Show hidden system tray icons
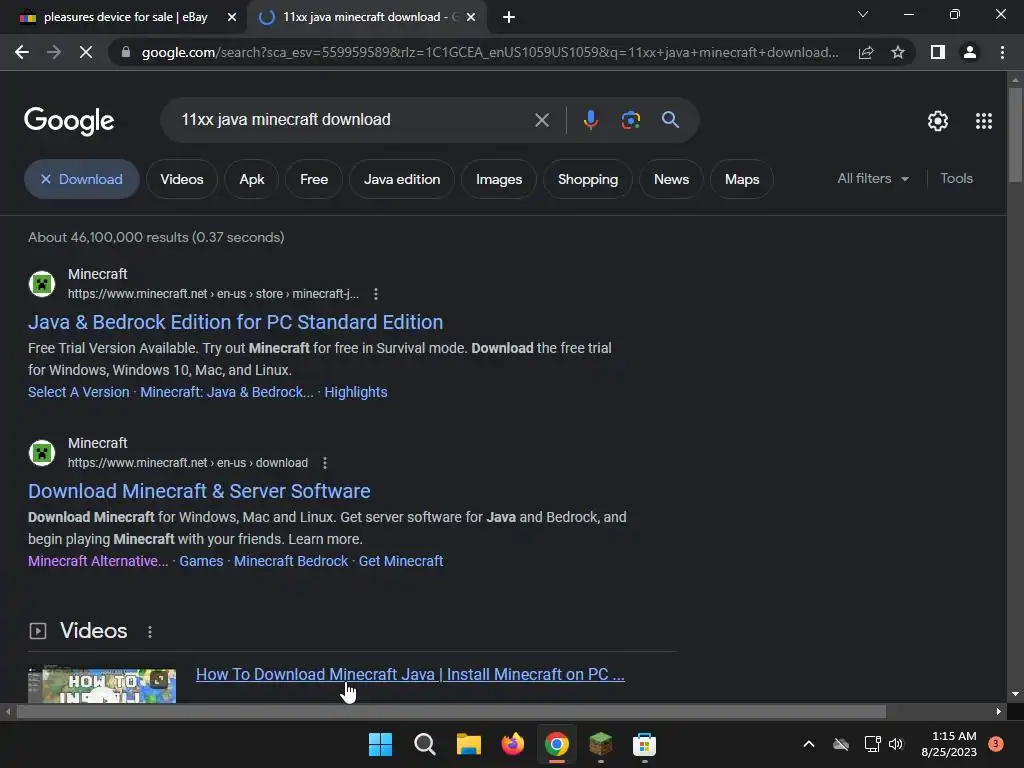 [808, 744]
